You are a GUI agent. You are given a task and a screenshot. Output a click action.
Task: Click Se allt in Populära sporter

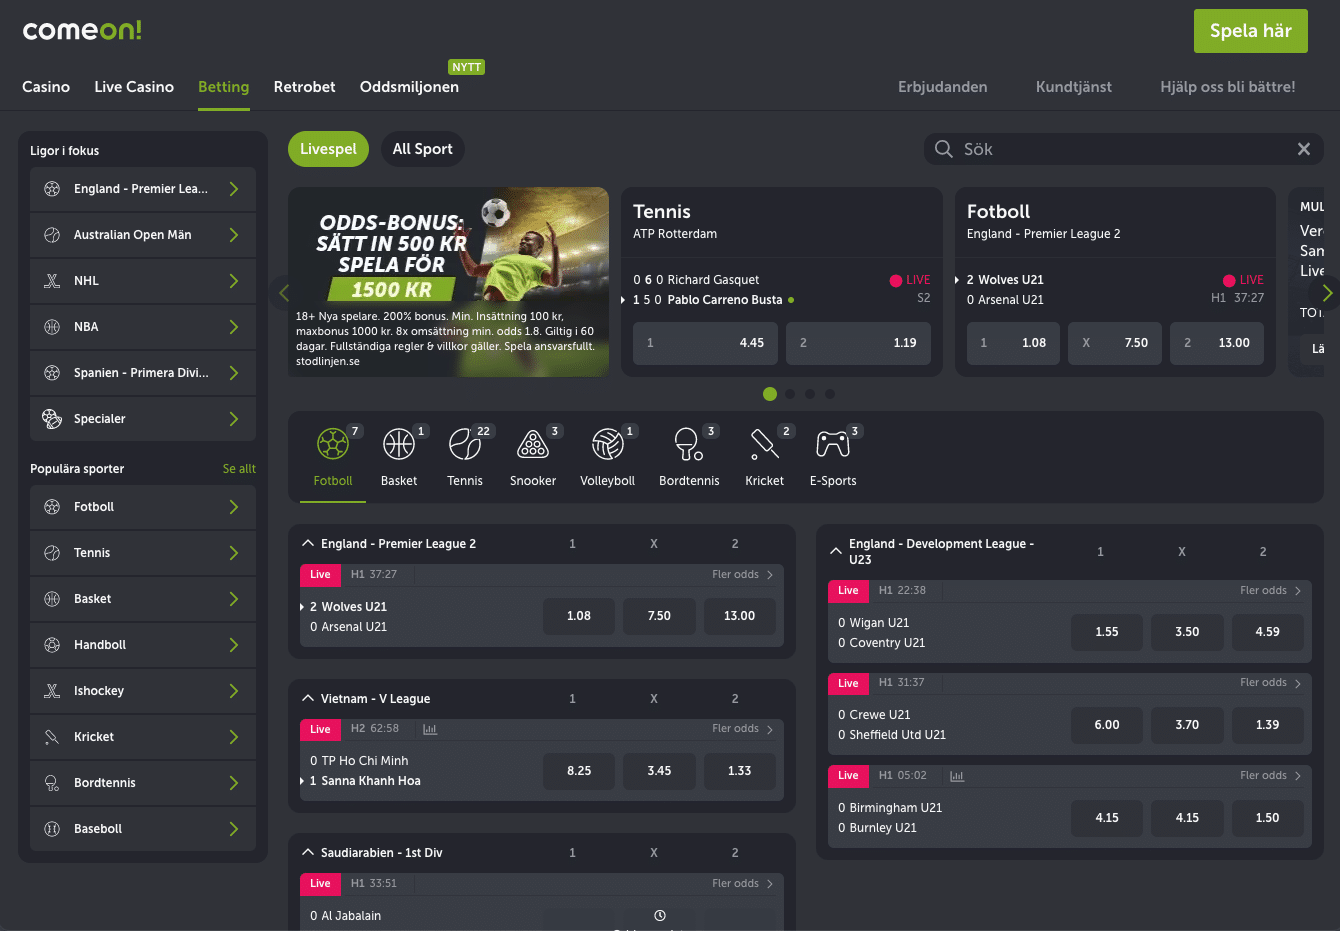click(x=239, y=469)
